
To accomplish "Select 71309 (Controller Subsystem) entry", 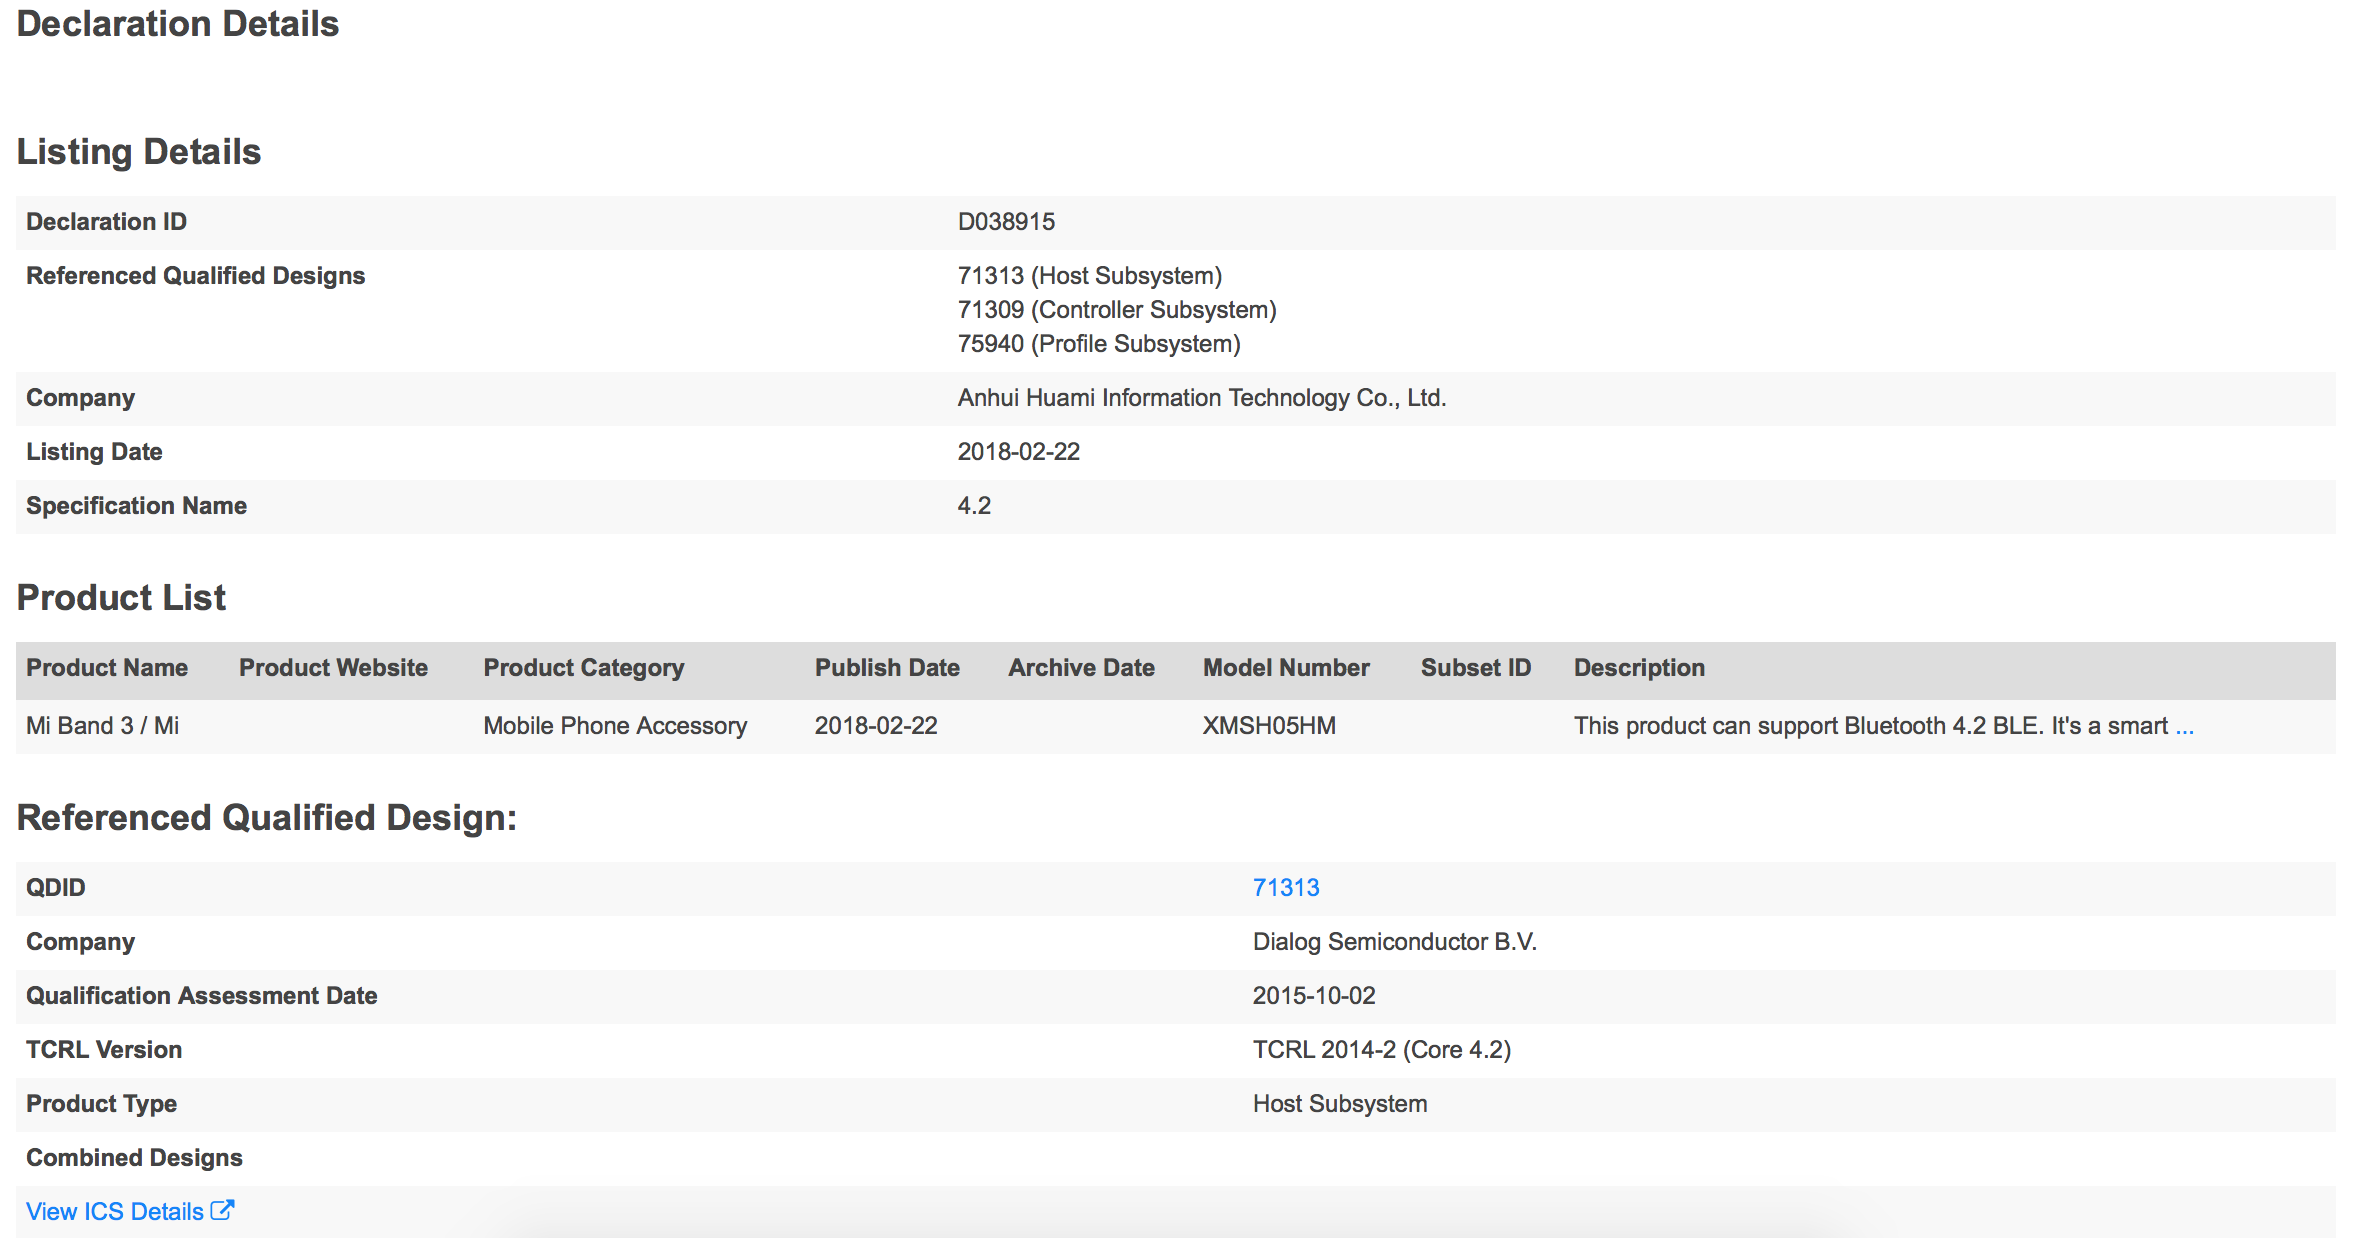I will pyautogui.click(x=1117, y=310).
